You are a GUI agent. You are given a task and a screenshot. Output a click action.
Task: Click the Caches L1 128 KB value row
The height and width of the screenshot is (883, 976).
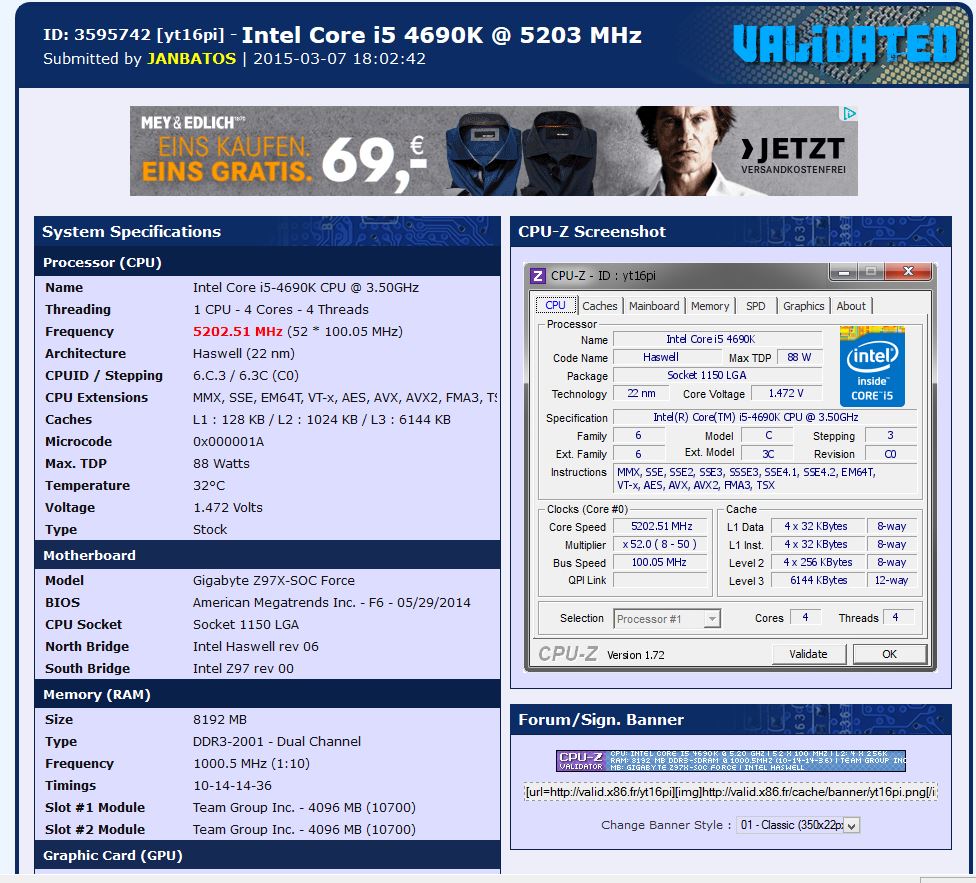tap(322, 419)
